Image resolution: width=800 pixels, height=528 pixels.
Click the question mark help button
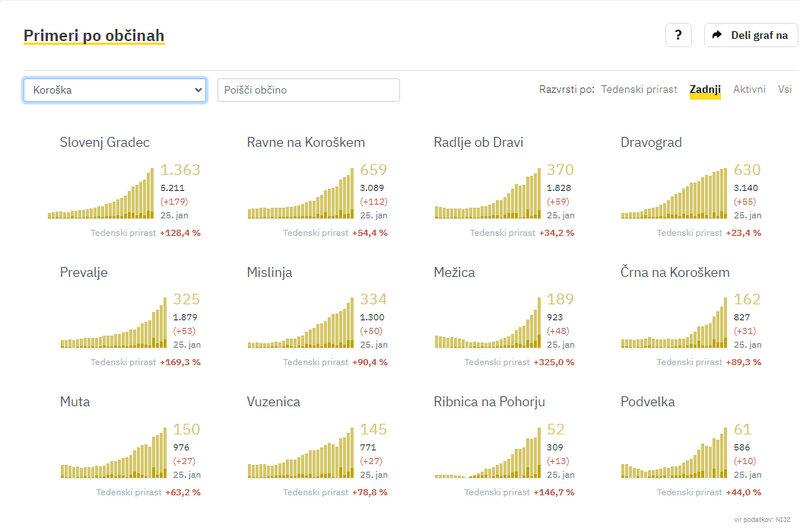click(x=678, y=35)
